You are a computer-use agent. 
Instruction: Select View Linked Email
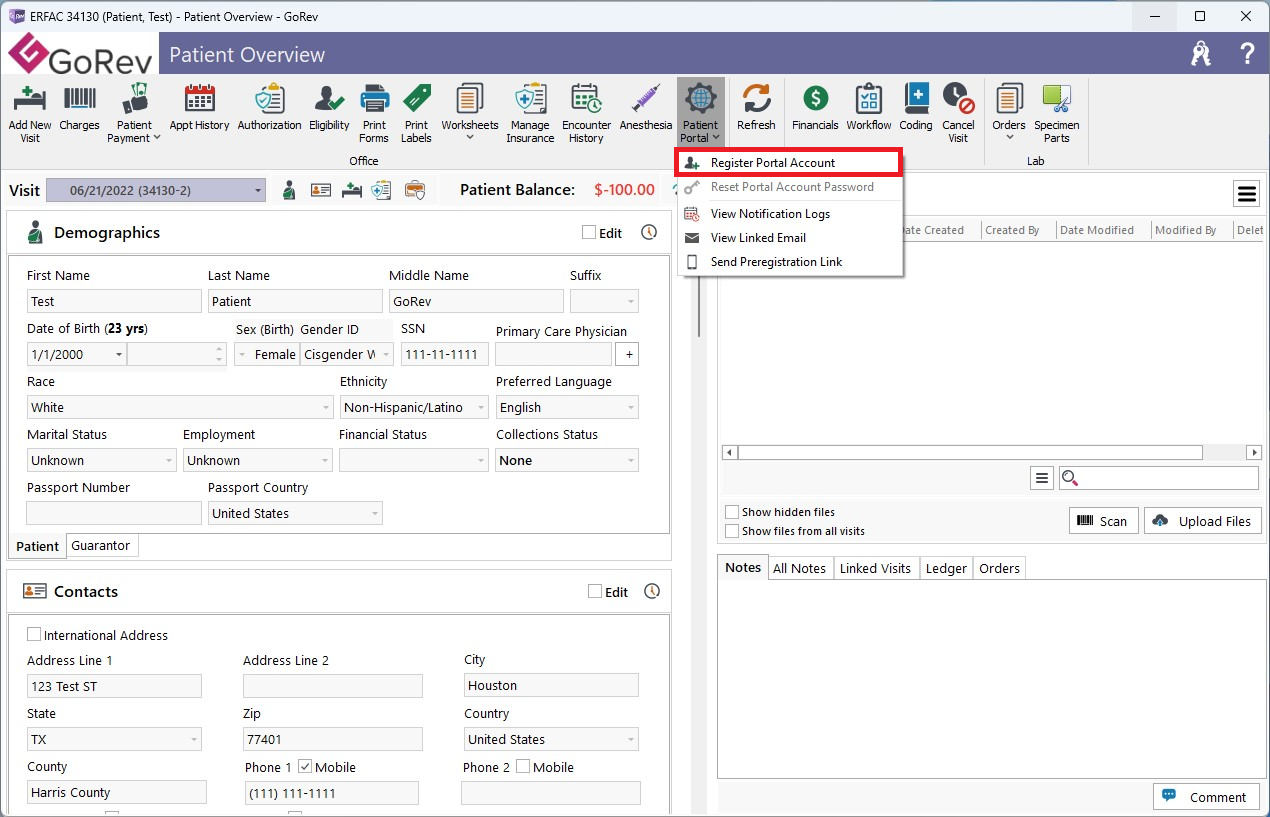click(790, 238)
